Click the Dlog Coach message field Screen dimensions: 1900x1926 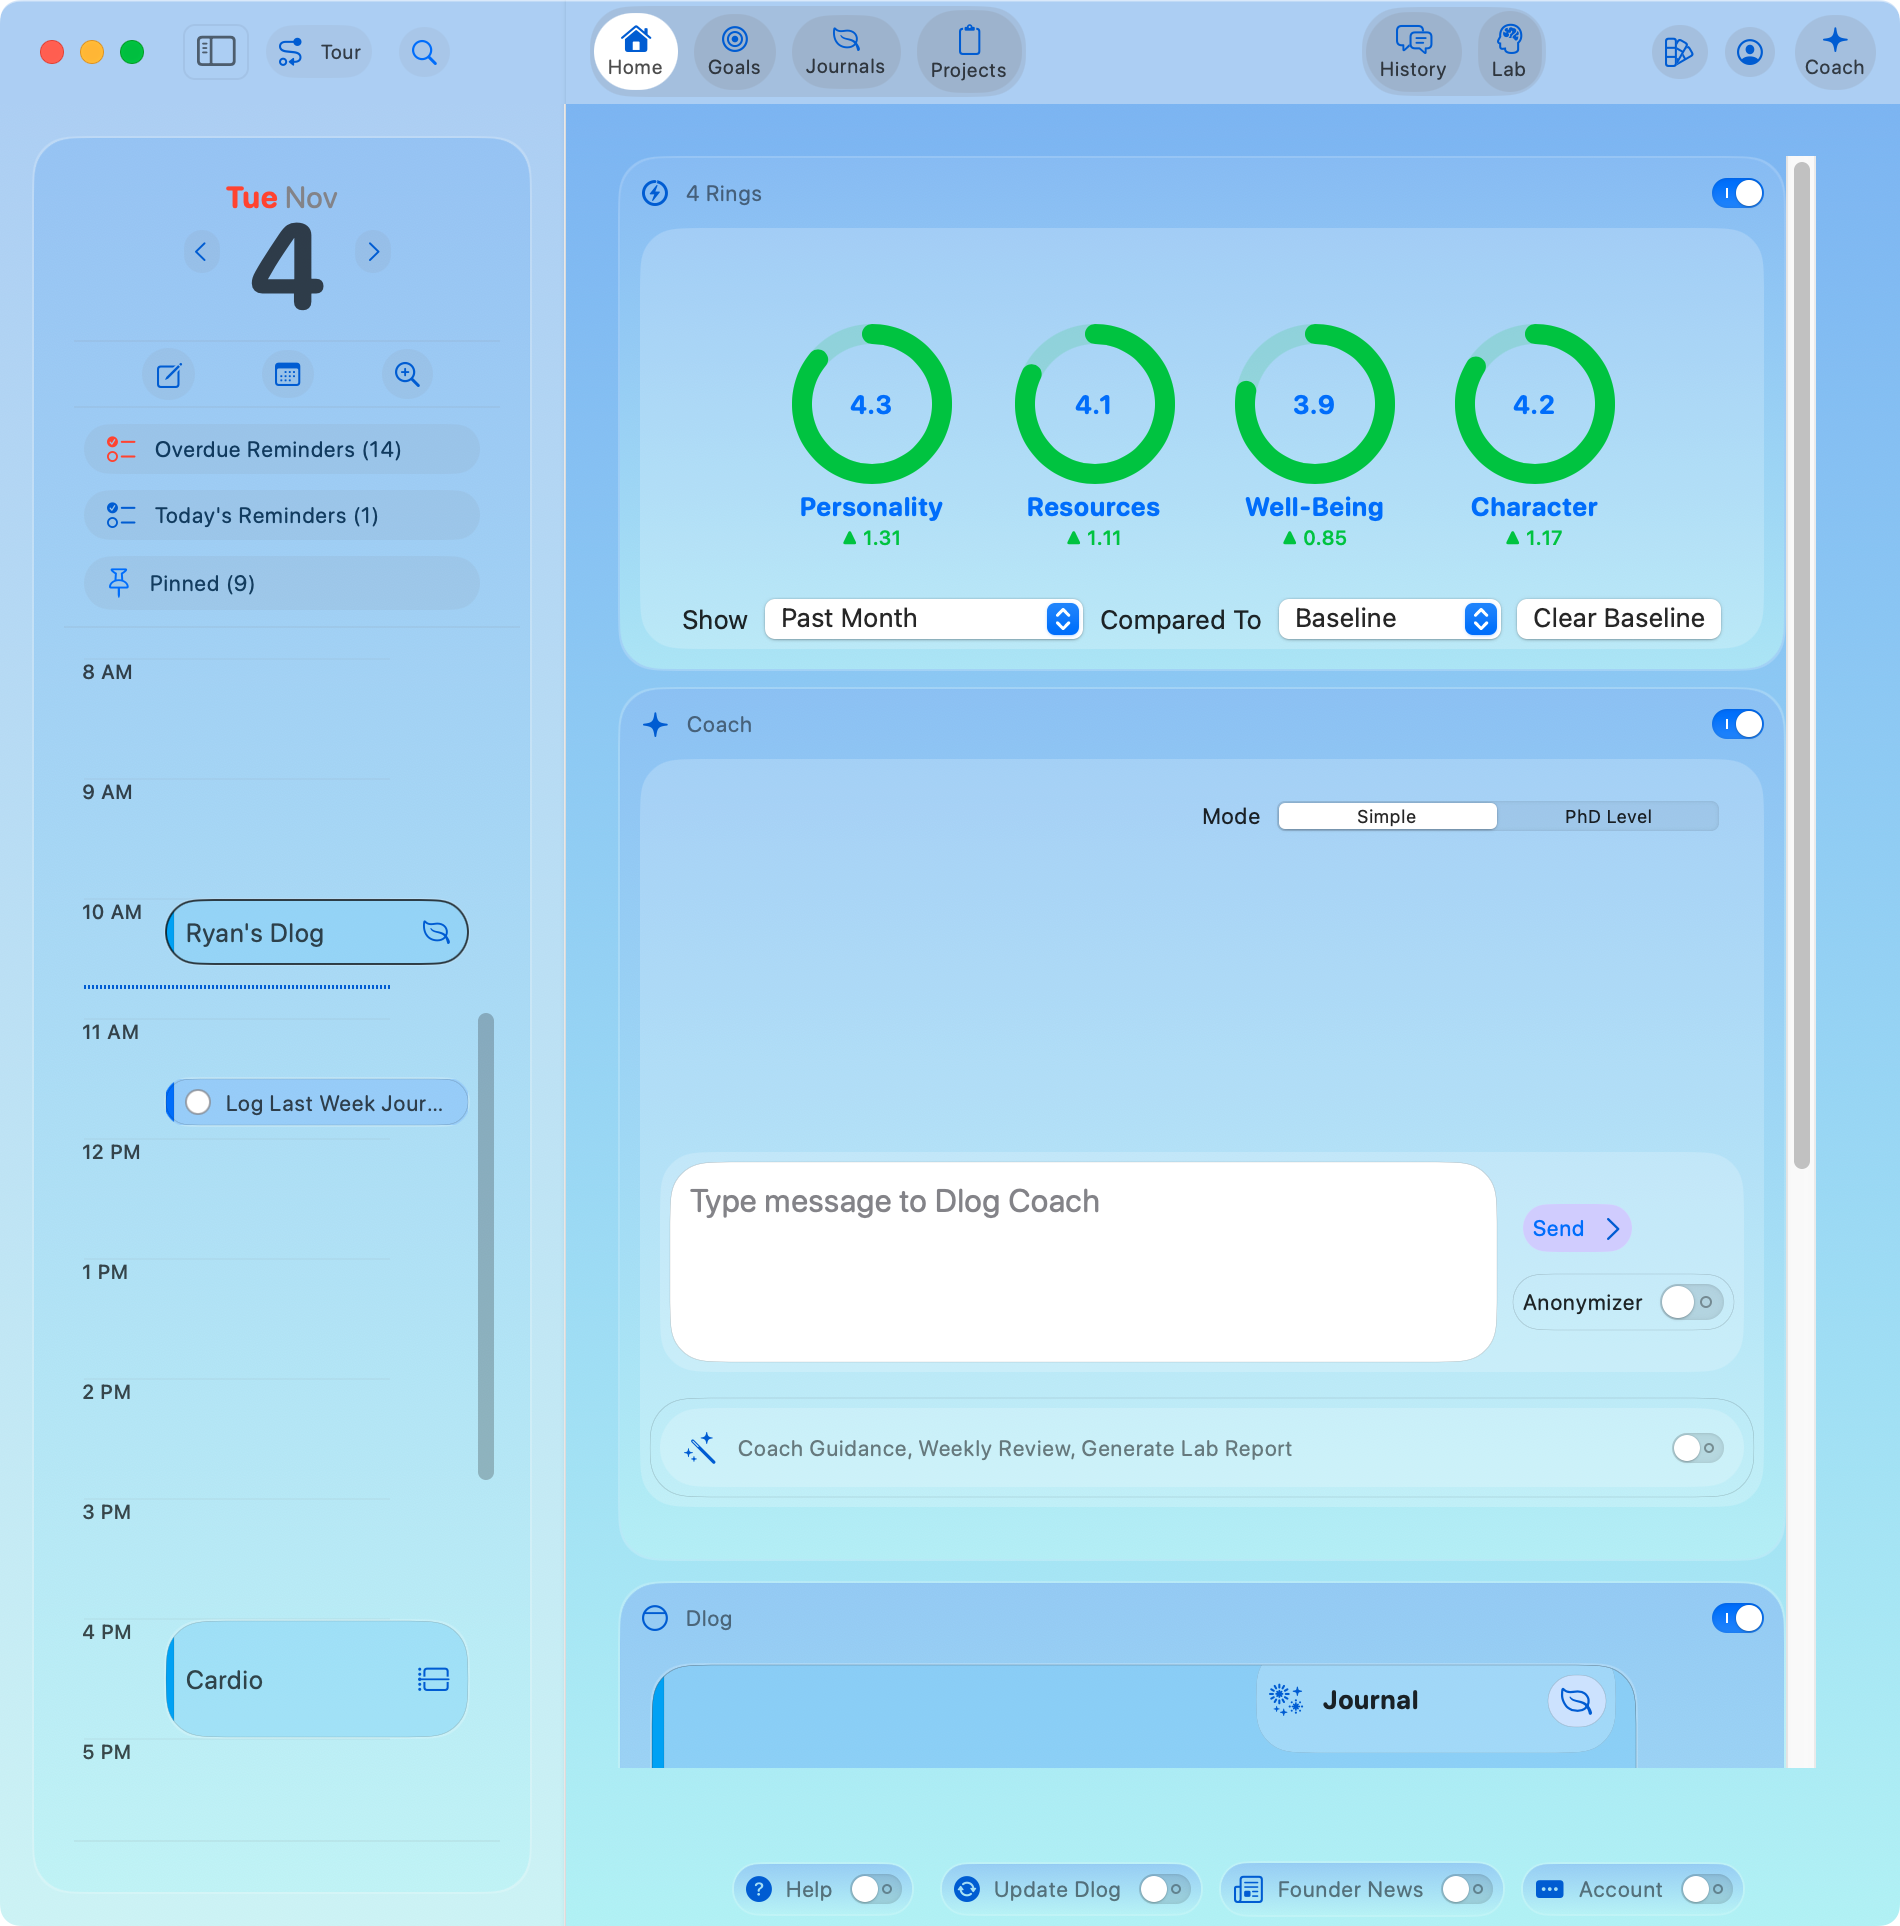point(1082,1261)
